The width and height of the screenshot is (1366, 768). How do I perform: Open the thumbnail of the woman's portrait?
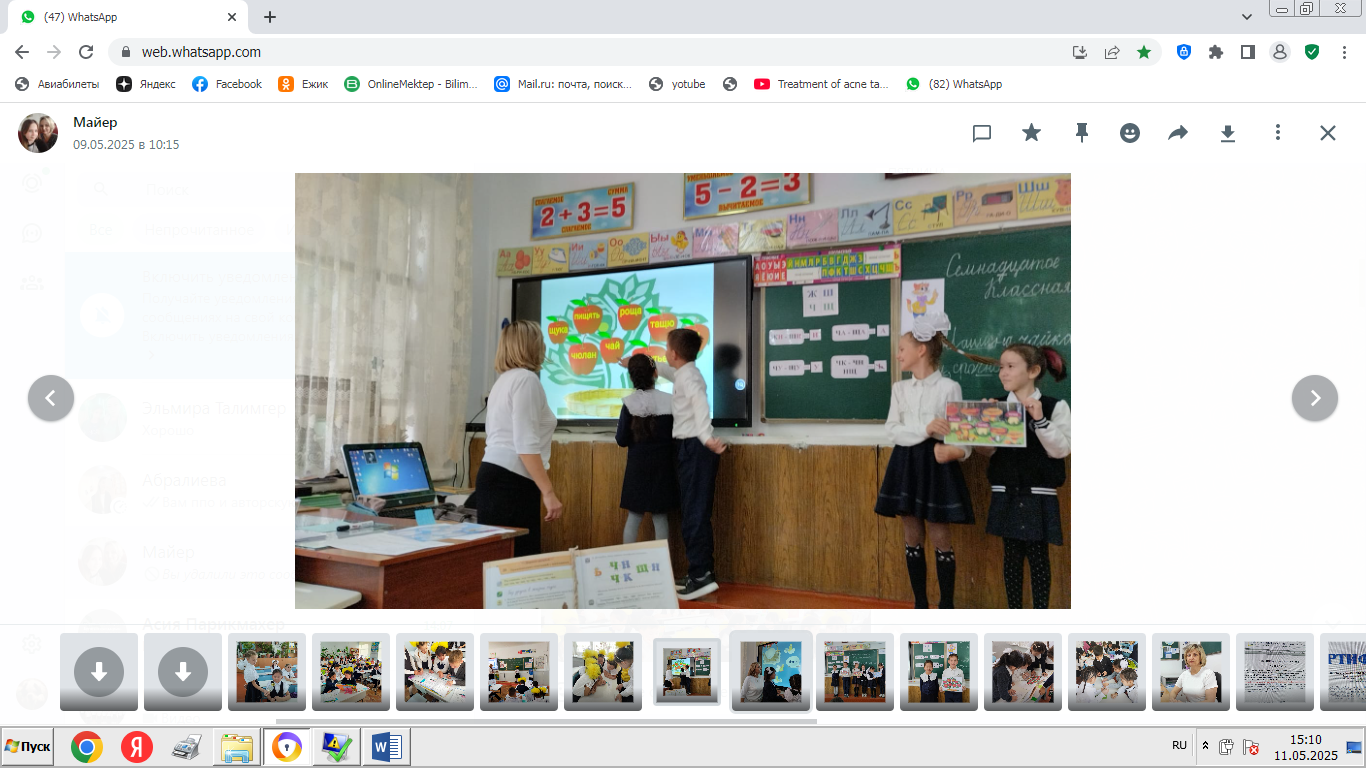tap(1191, 671)
